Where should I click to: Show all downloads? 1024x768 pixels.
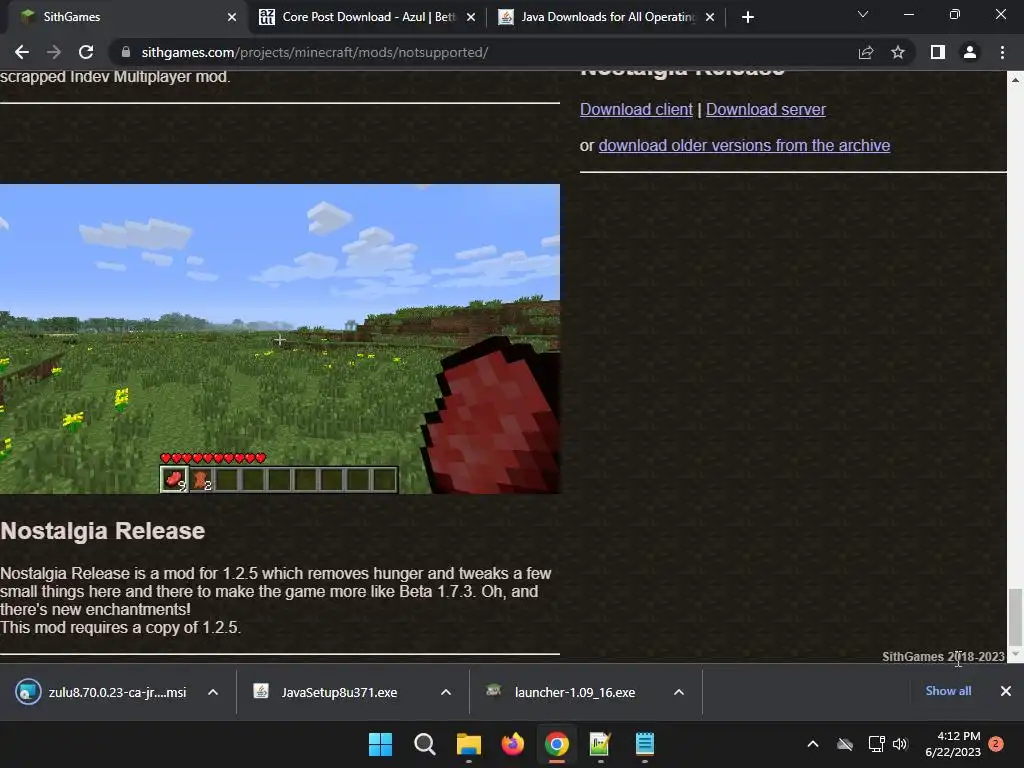click(948, 691)
